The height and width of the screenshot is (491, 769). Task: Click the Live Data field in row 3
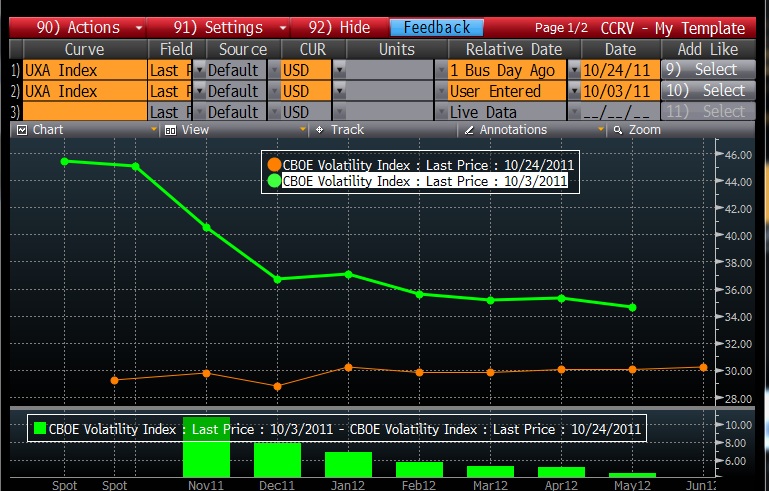click(x=507, y=112)
